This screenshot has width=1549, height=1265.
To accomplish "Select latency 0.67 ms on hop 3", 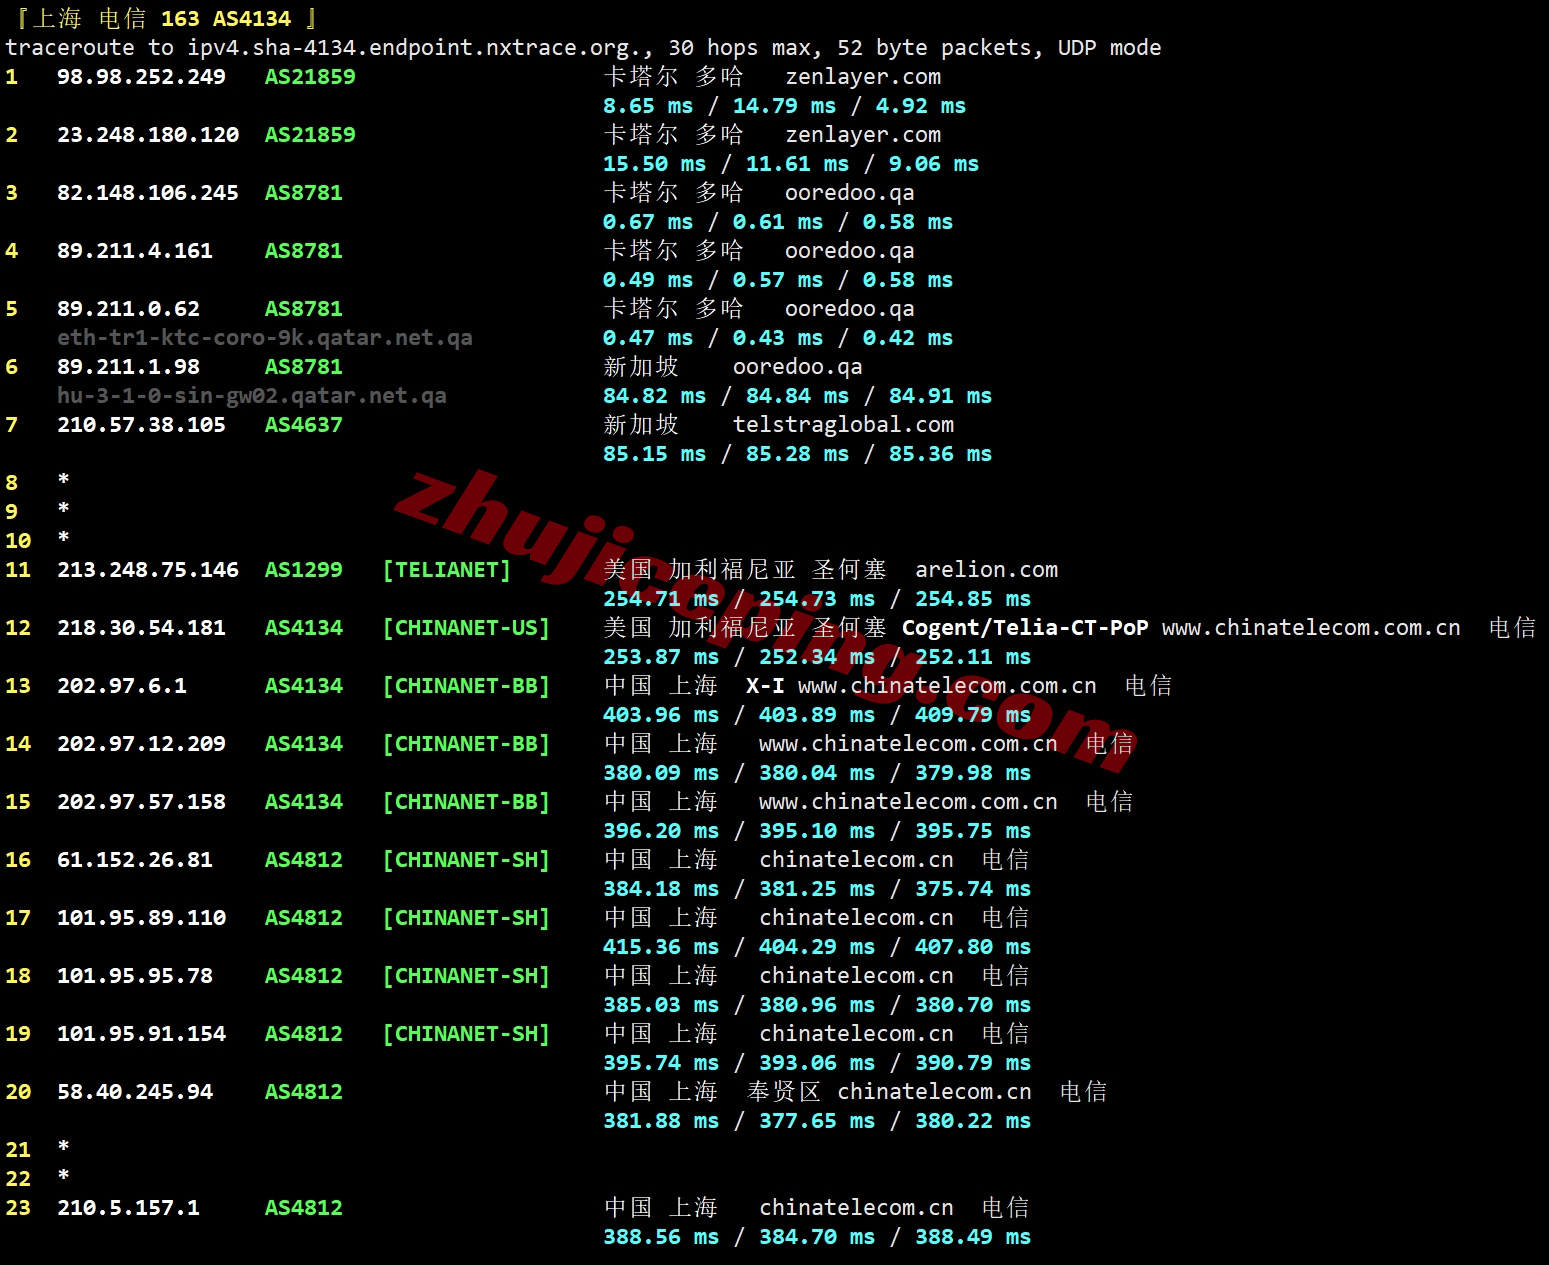I will click(648, 222).
